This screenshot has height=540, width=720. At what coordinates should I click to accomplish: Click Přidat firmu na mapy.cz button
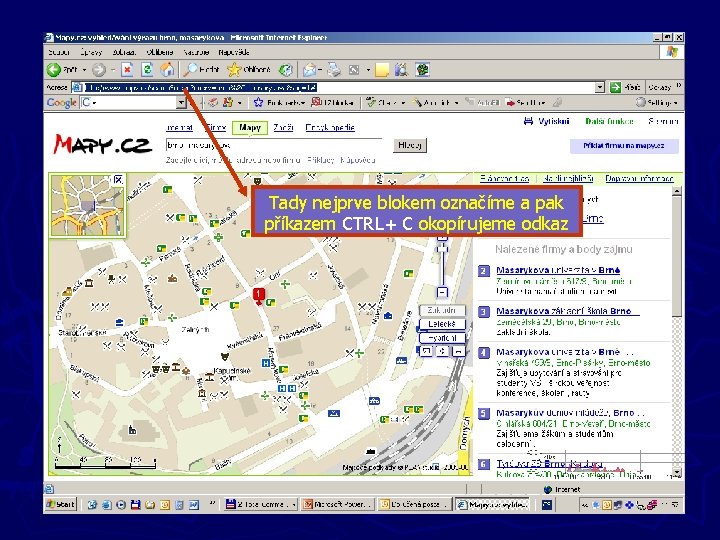624,146
